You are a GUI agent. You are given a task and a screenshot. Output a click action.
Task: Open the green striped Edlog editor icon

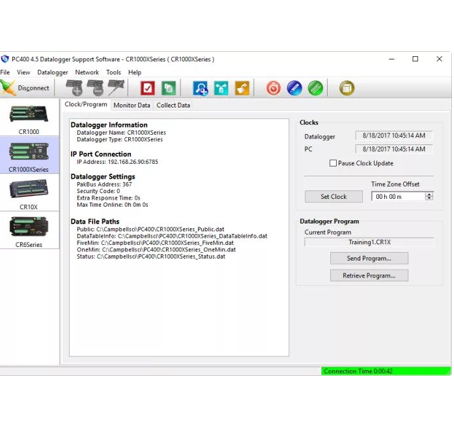click(315, 88)
